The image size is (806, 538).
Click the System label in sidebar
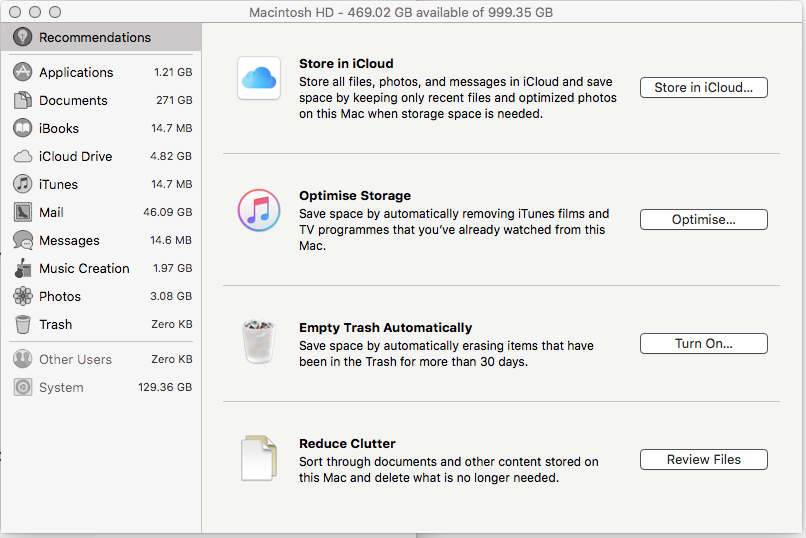61,387
